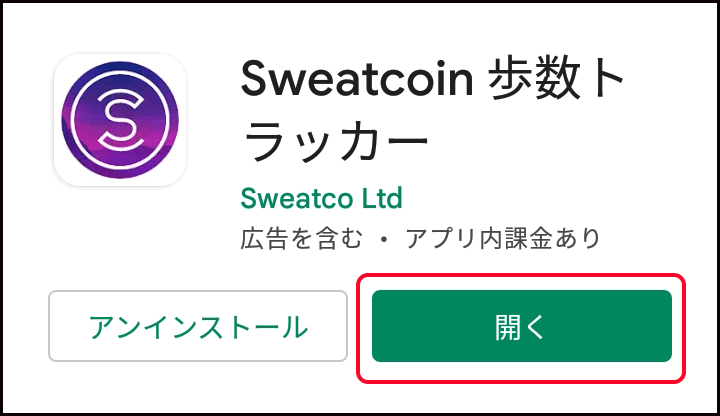Image resolution: width=720 pixels, height=416 pixels.
Task: Click the contains-ads notice text
Action: coord(303,239)
